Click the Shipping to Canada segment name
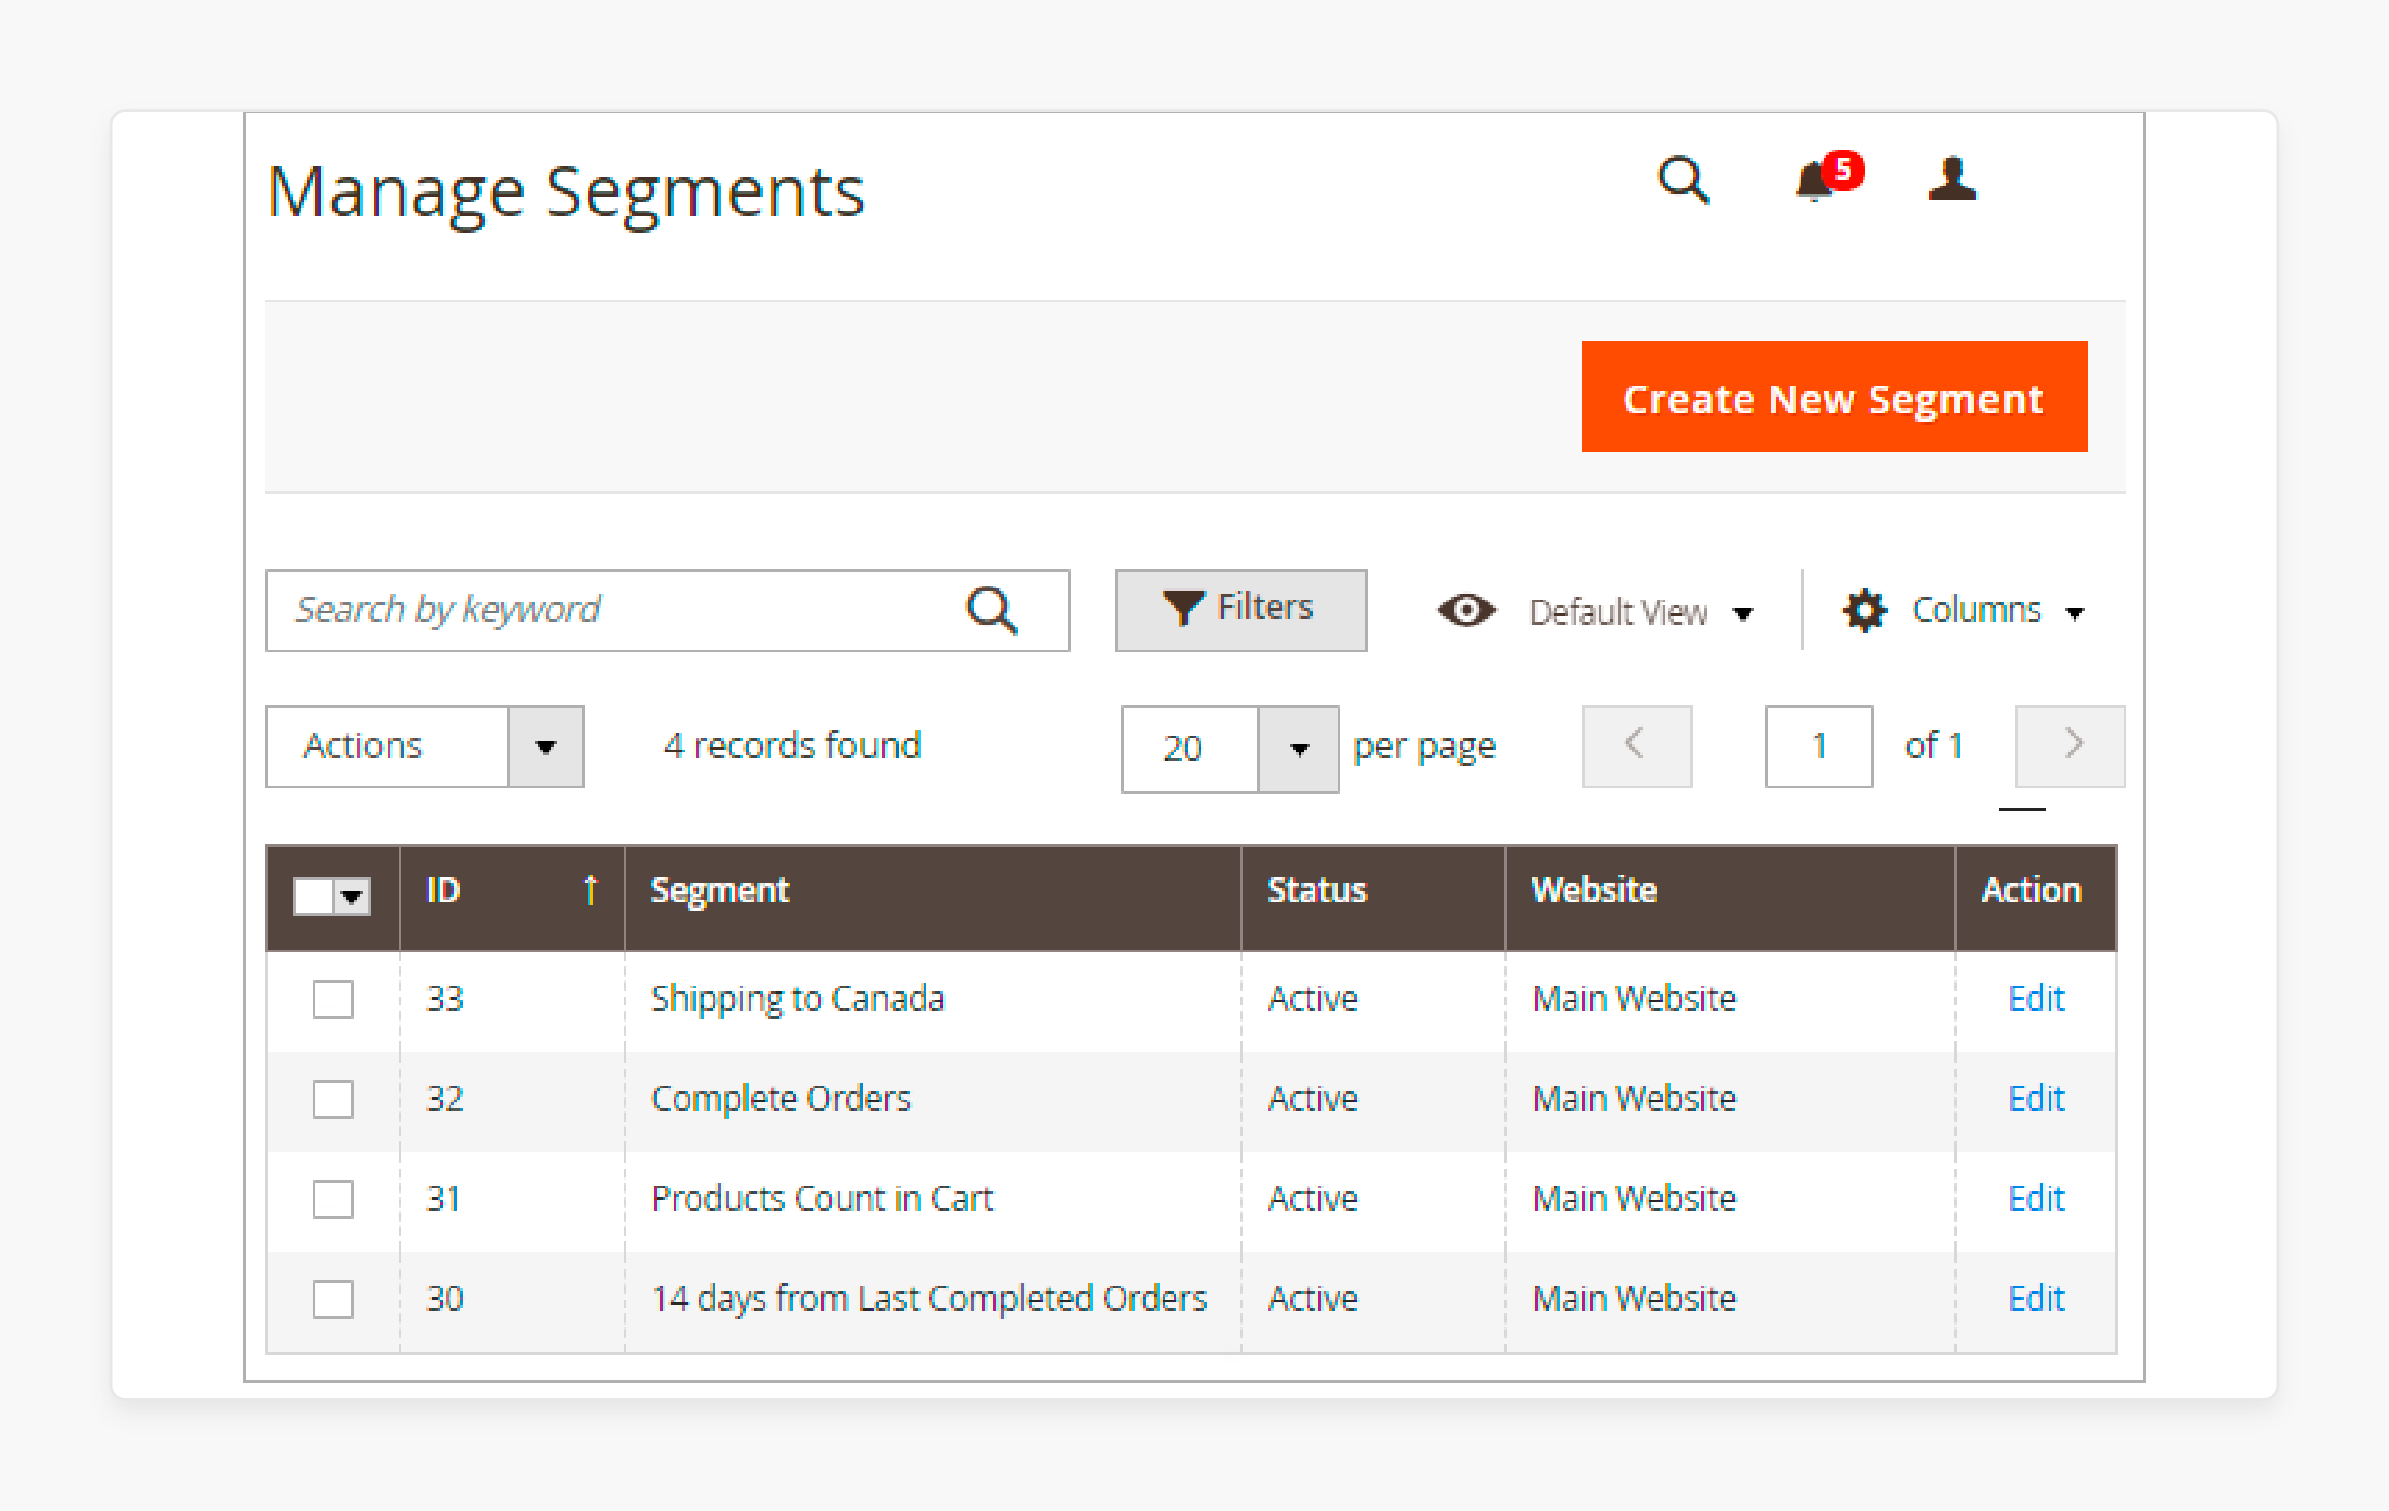The image size is (2389, 1511). (797, 999)
